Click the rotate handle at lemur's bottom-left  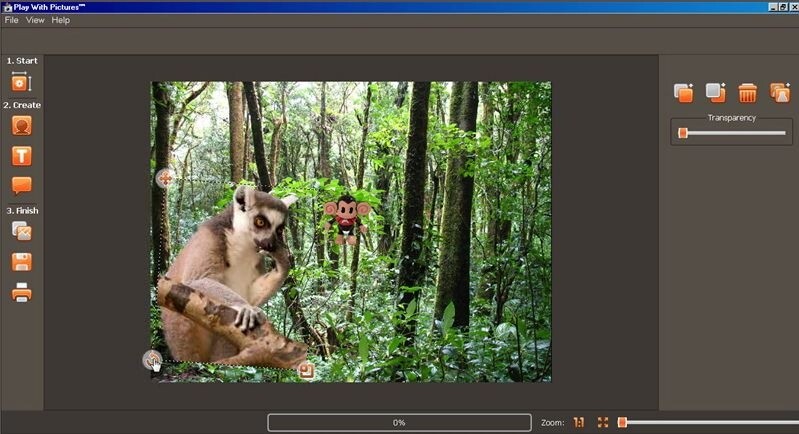click(152, 360)
